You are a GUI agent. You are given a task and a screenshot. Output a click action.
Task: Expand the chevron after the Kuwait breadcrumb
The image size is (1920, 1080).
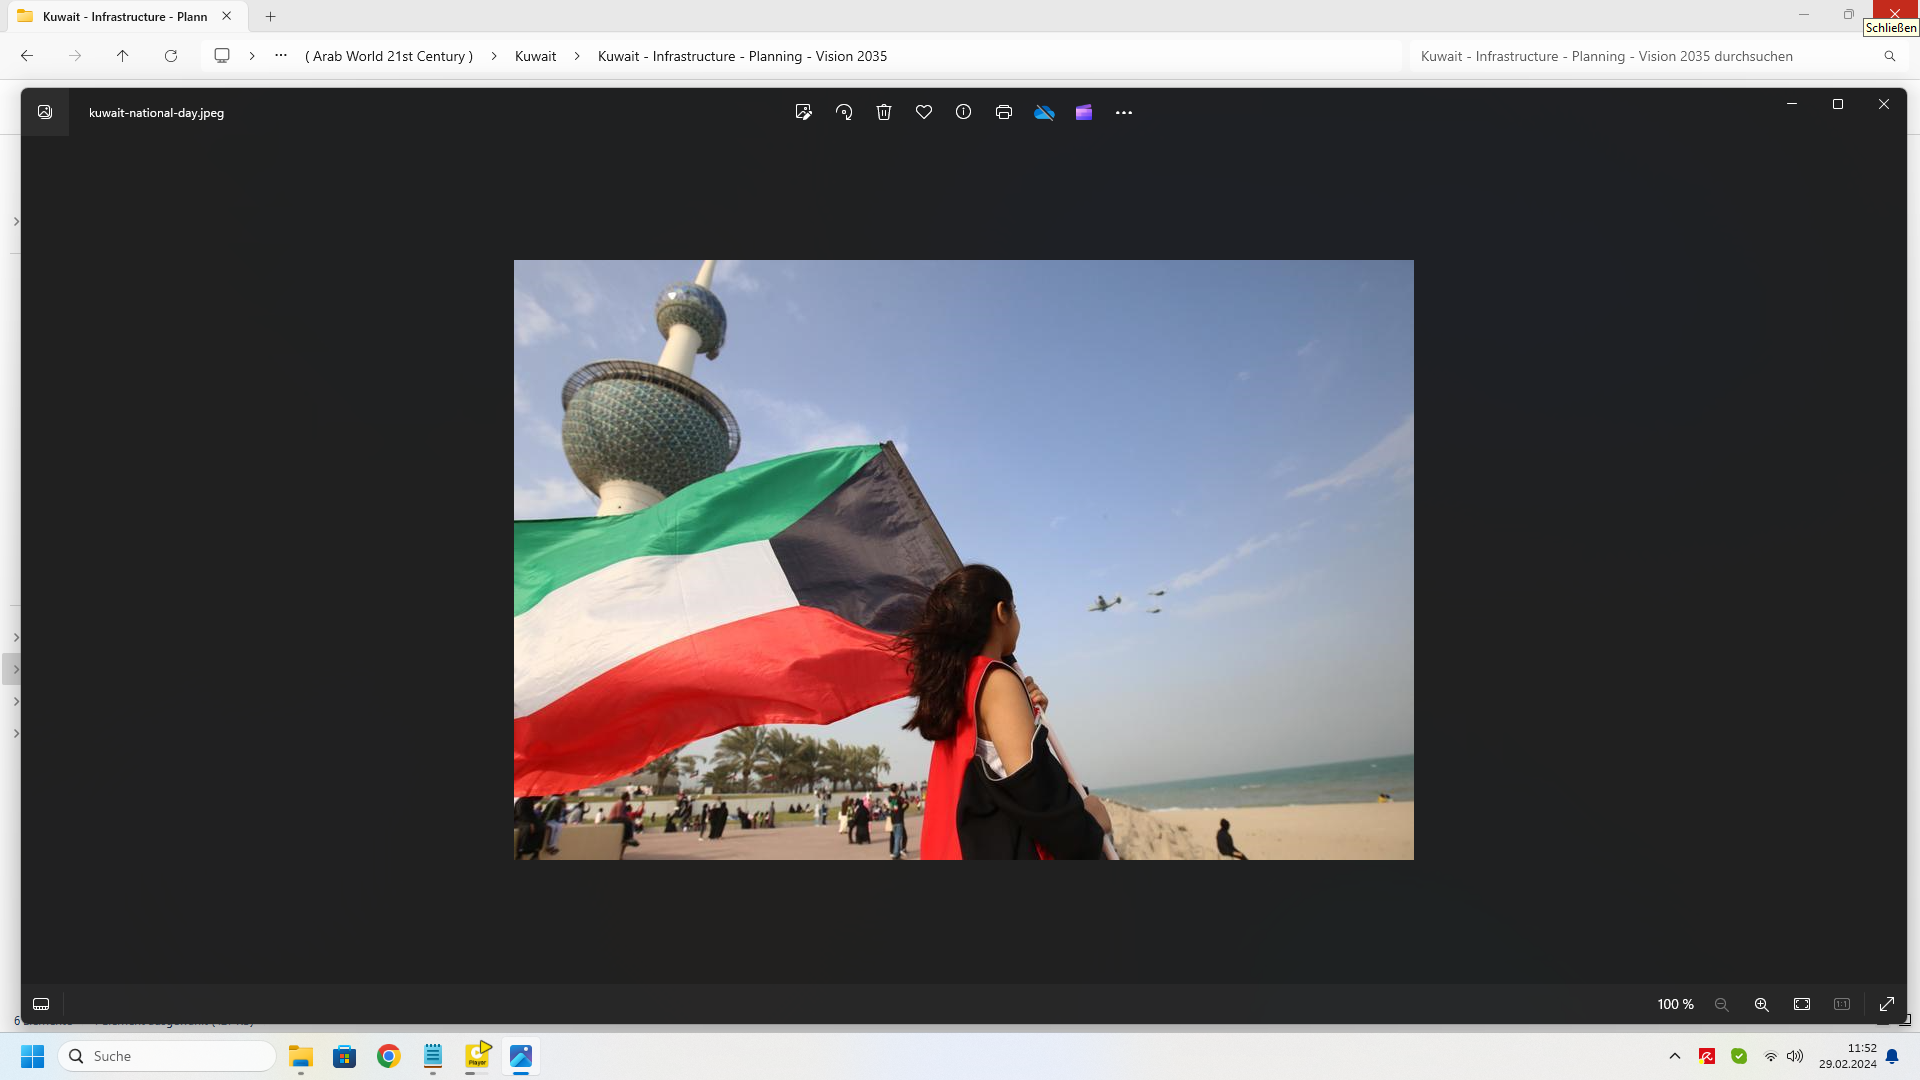click(x=577, y=56)
